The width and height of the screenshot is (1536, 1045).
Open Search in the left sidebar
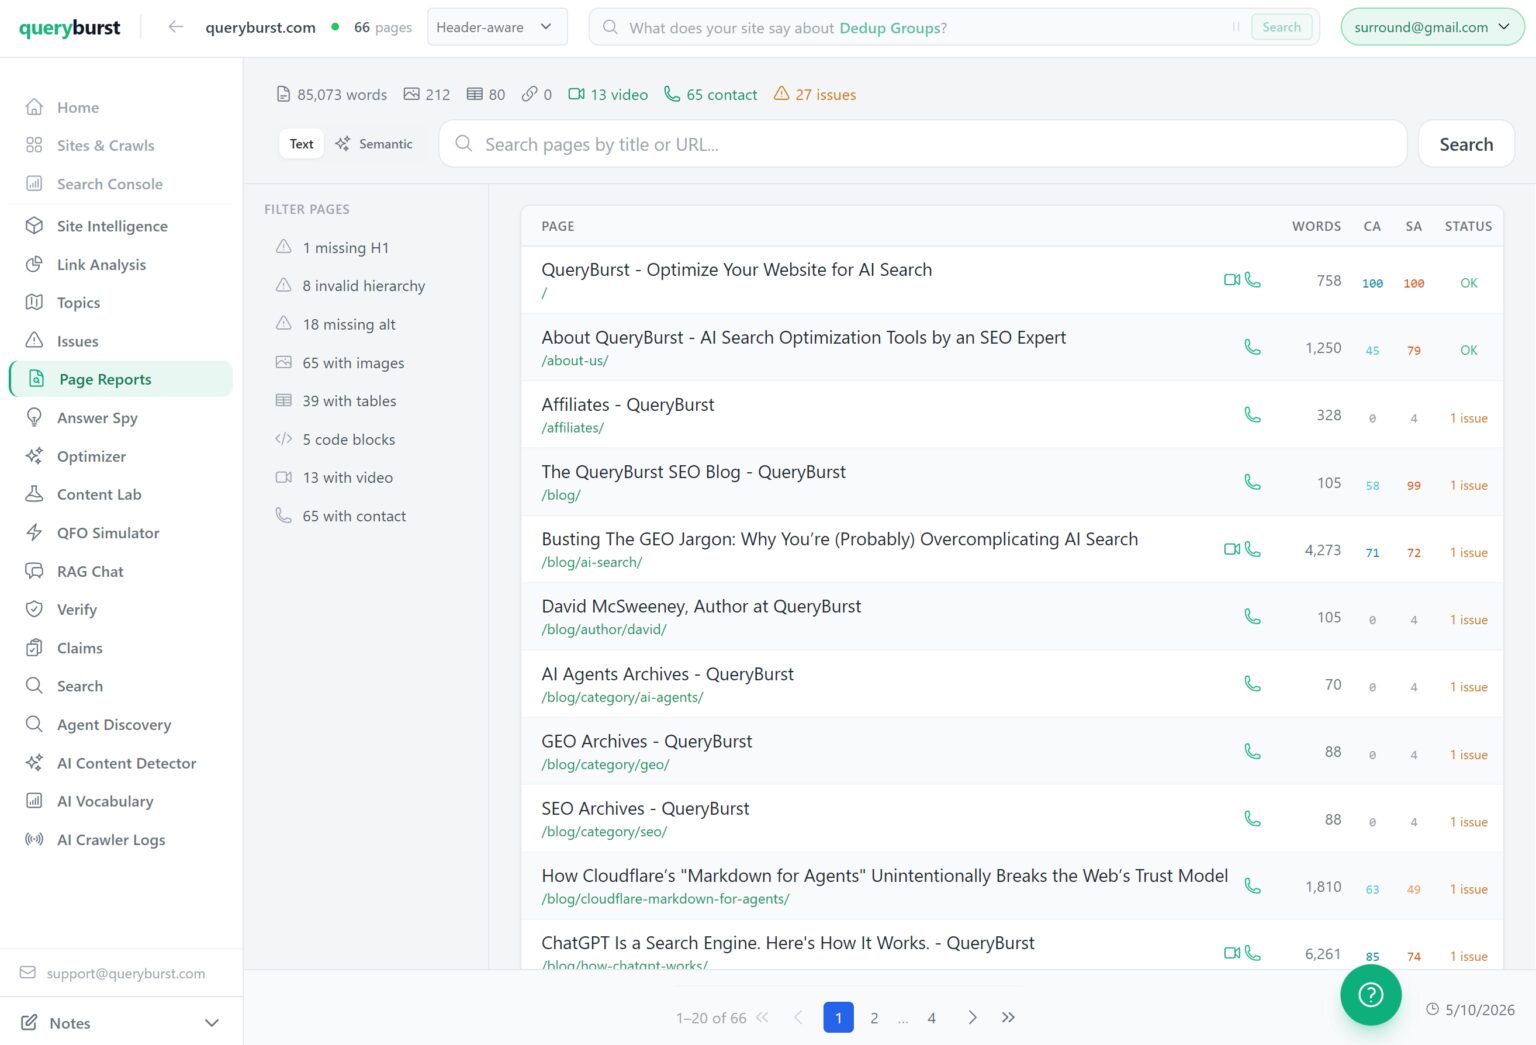tap(80, 686)
